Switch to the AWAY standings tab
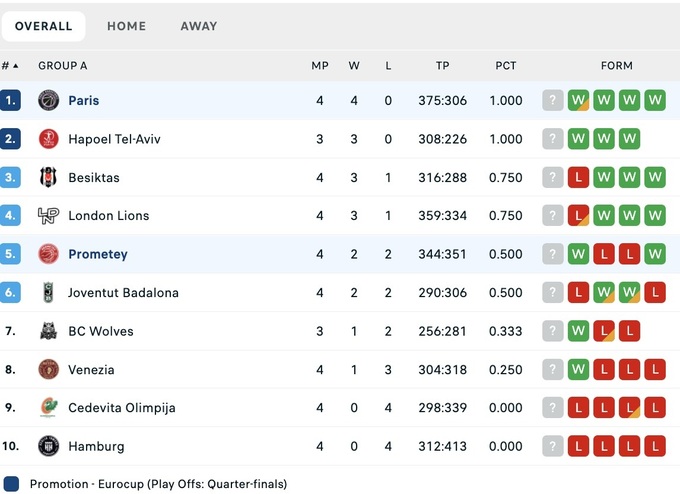Image resolution: width=680 pixels, height=494 pixels. click(x=198, y=26)
